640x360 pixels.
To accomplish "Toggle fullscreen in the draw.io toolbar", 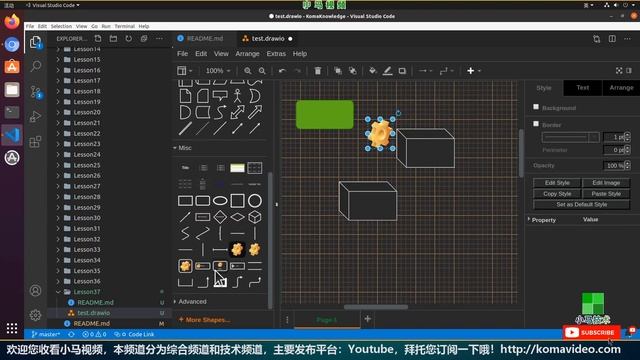I will coord(619,71).
